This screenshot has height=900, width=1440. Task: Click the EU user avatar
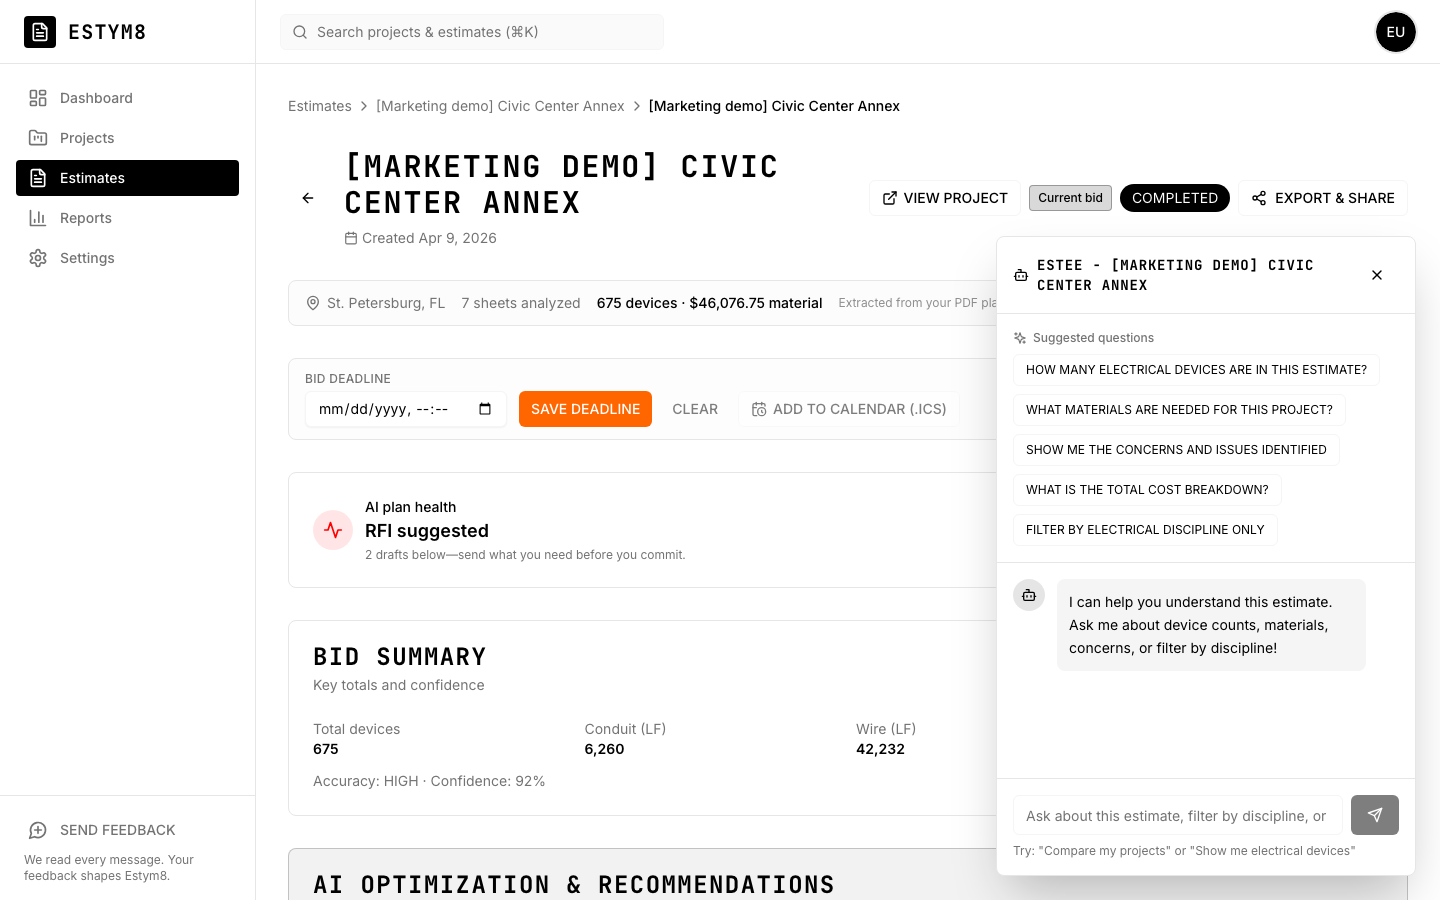click(x=1395, y=32)
